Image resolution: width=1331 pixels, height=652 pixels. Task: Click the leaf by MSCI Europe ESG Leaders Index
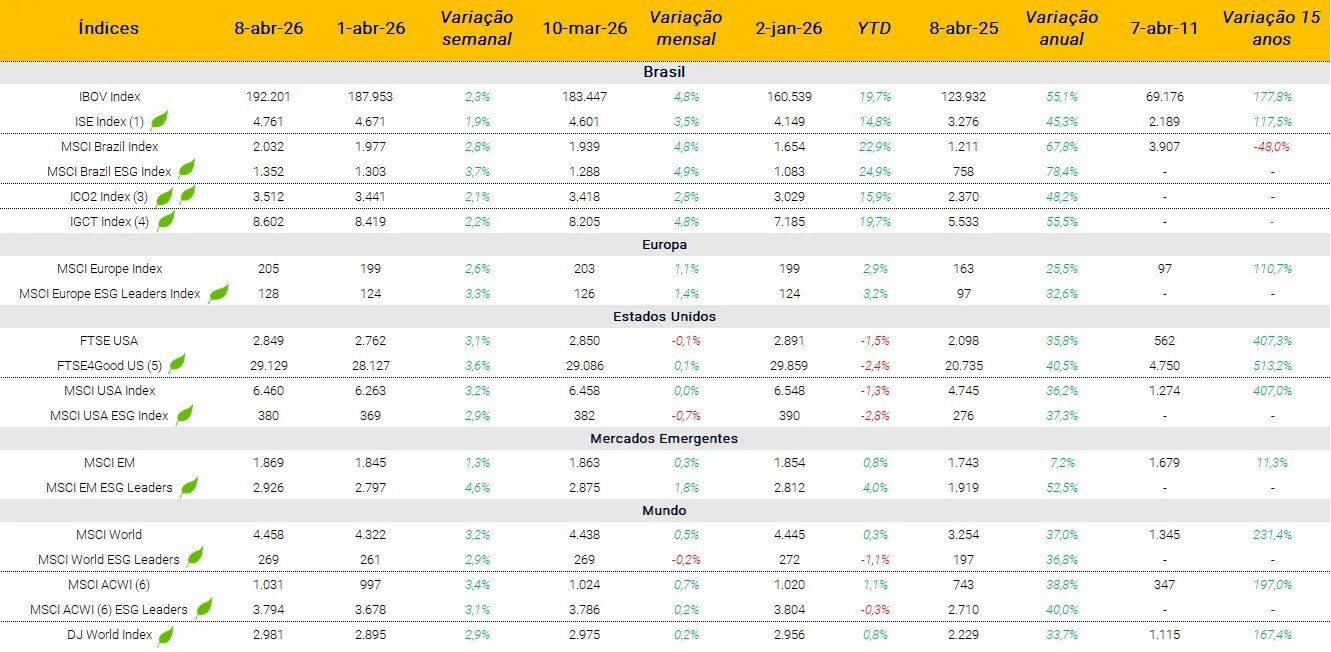(217, 293)
